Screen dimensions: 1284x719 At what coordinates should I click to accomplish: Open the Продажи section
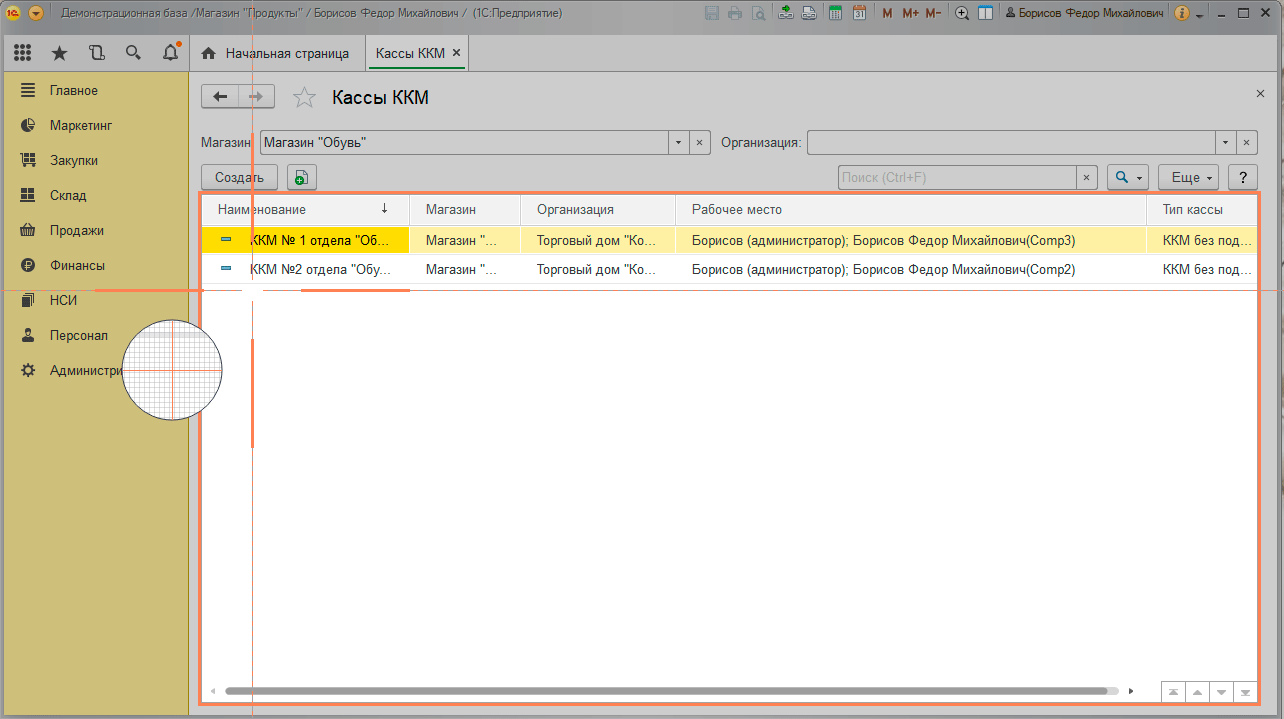tap(77, 230)
